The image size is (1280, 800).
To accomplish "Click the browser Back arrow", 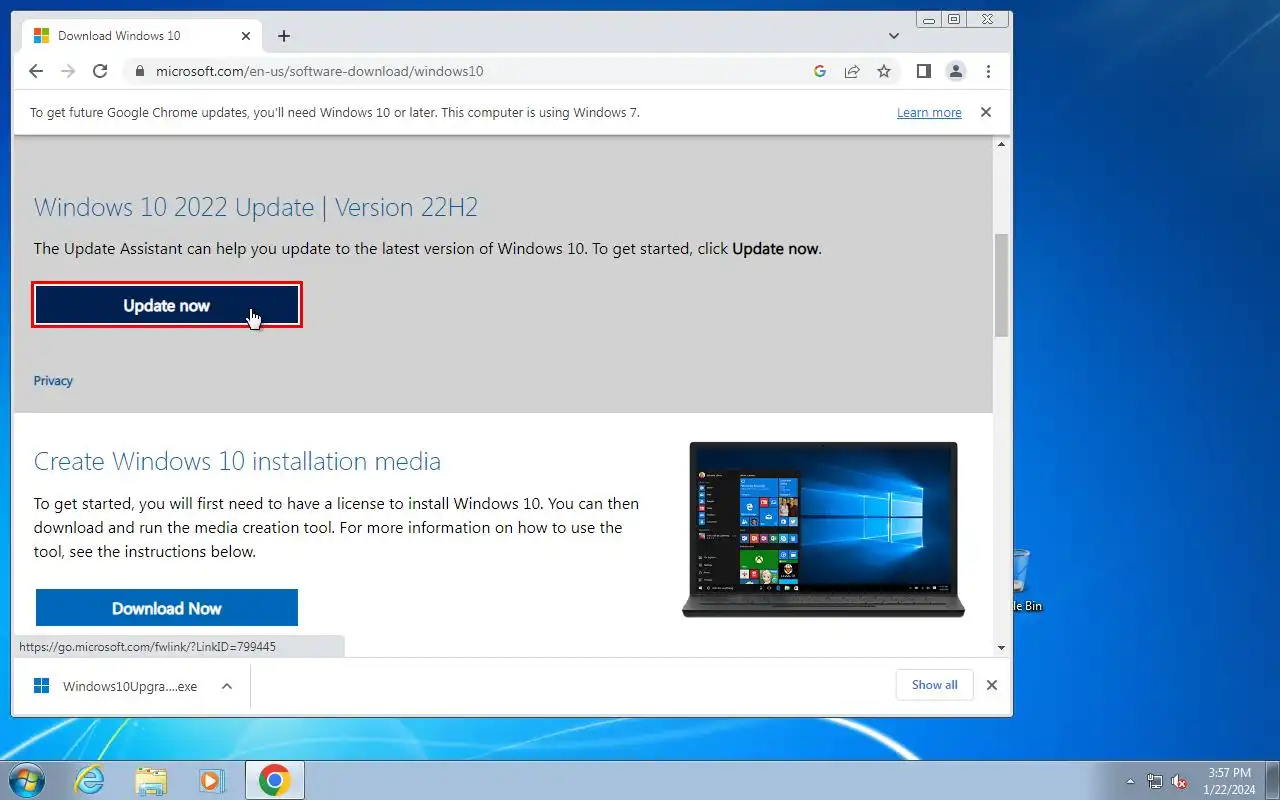I will click(x=36, y=71).
